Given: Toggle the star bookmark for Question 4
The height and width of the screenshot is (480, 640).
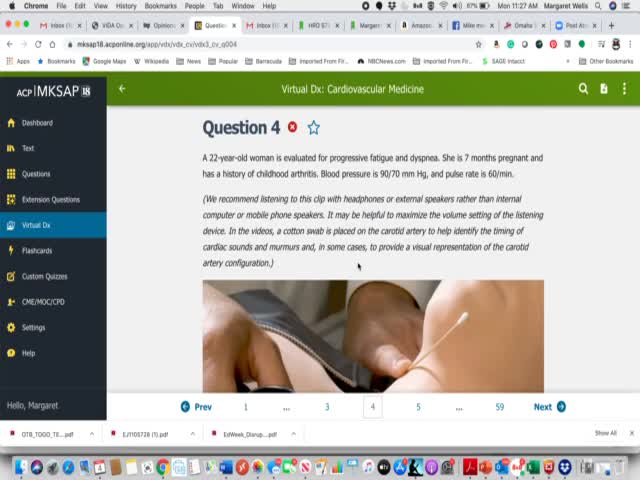Looking at the screenshot, I should [x=314, y=128].
